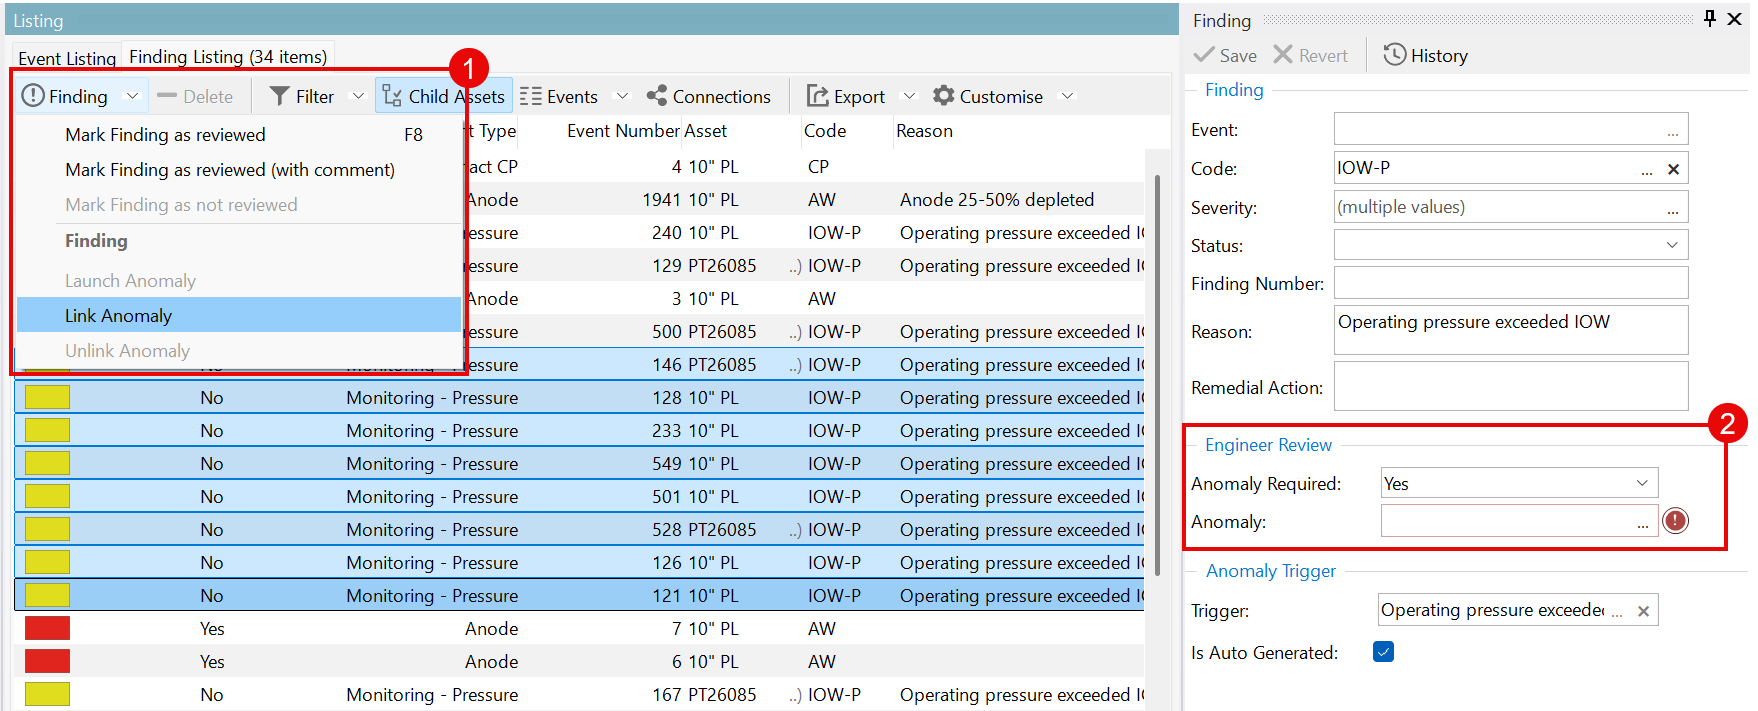The image size is (1758, 711).
Task: Select the row with event number 549
Action: tap(580, 464)
